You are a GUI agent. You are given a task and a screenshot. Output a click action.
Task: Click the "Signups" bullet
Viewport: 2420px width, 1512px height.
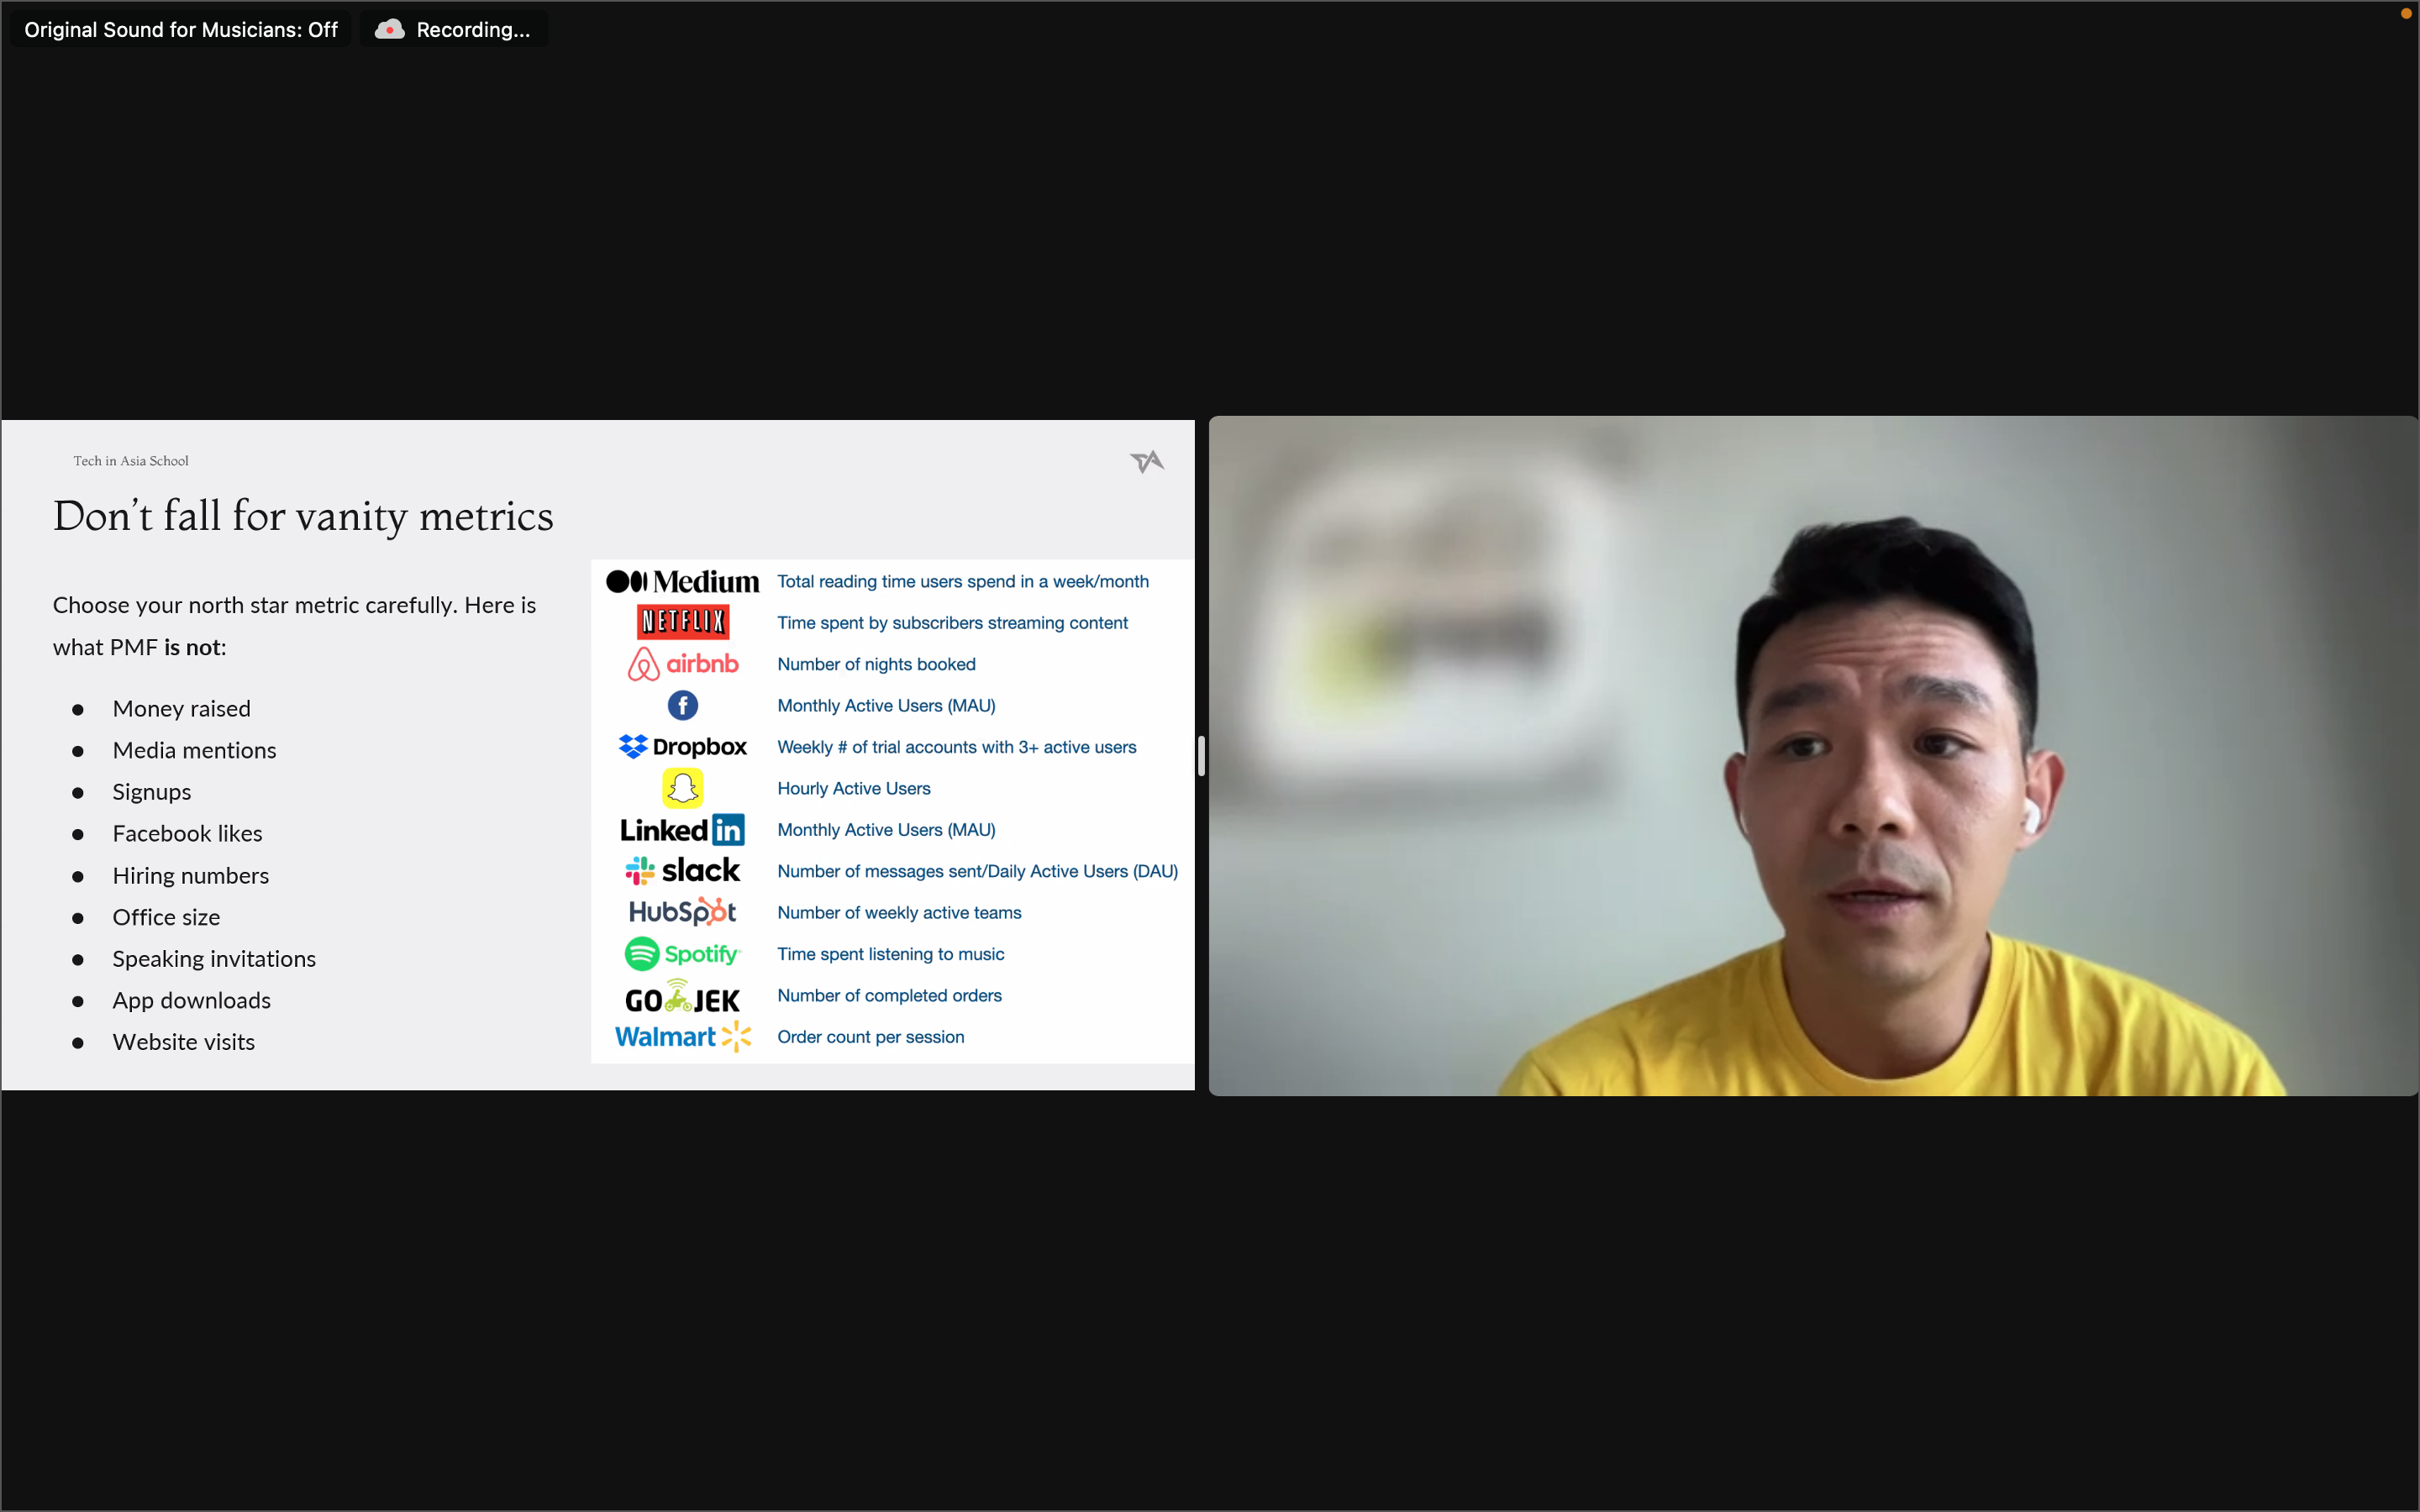coord(152,792)
